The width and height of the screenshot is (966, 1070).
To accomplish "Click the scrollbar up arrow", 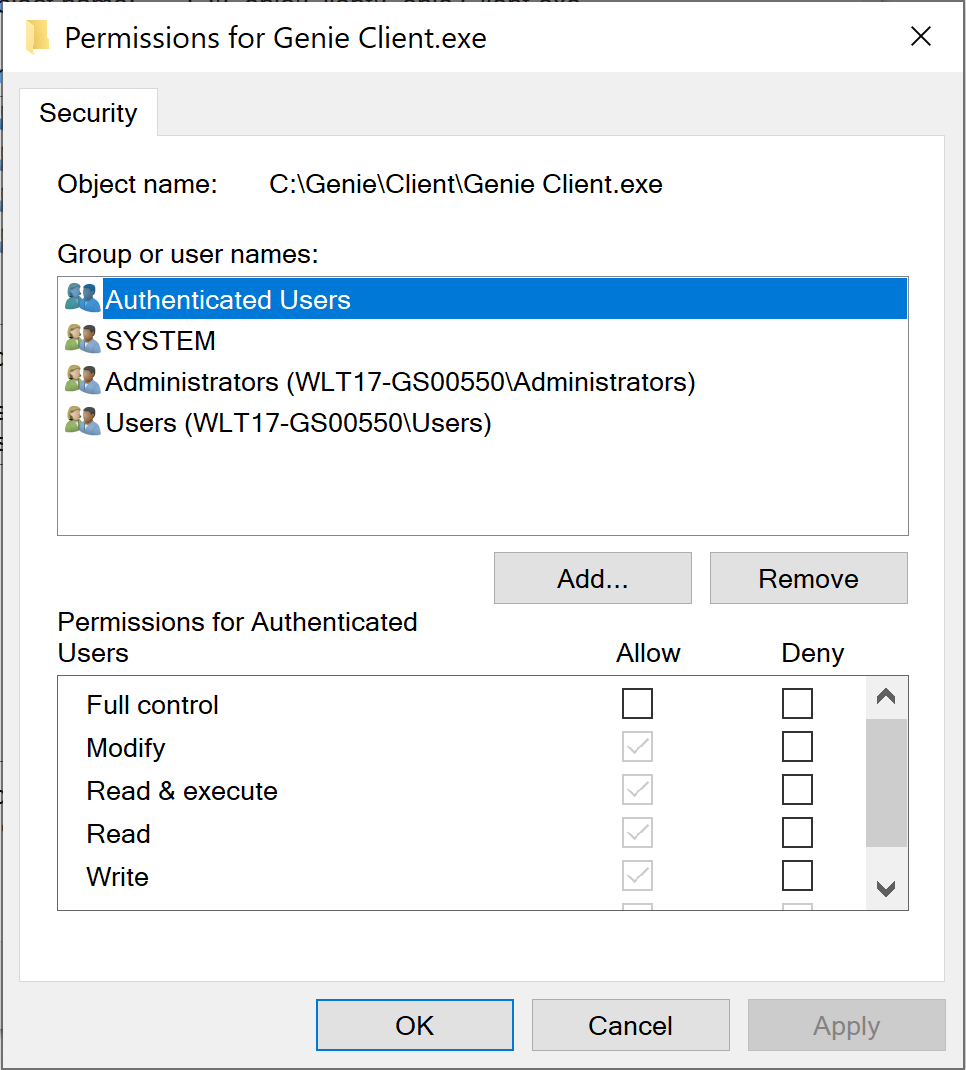I will tap(886, 696).
